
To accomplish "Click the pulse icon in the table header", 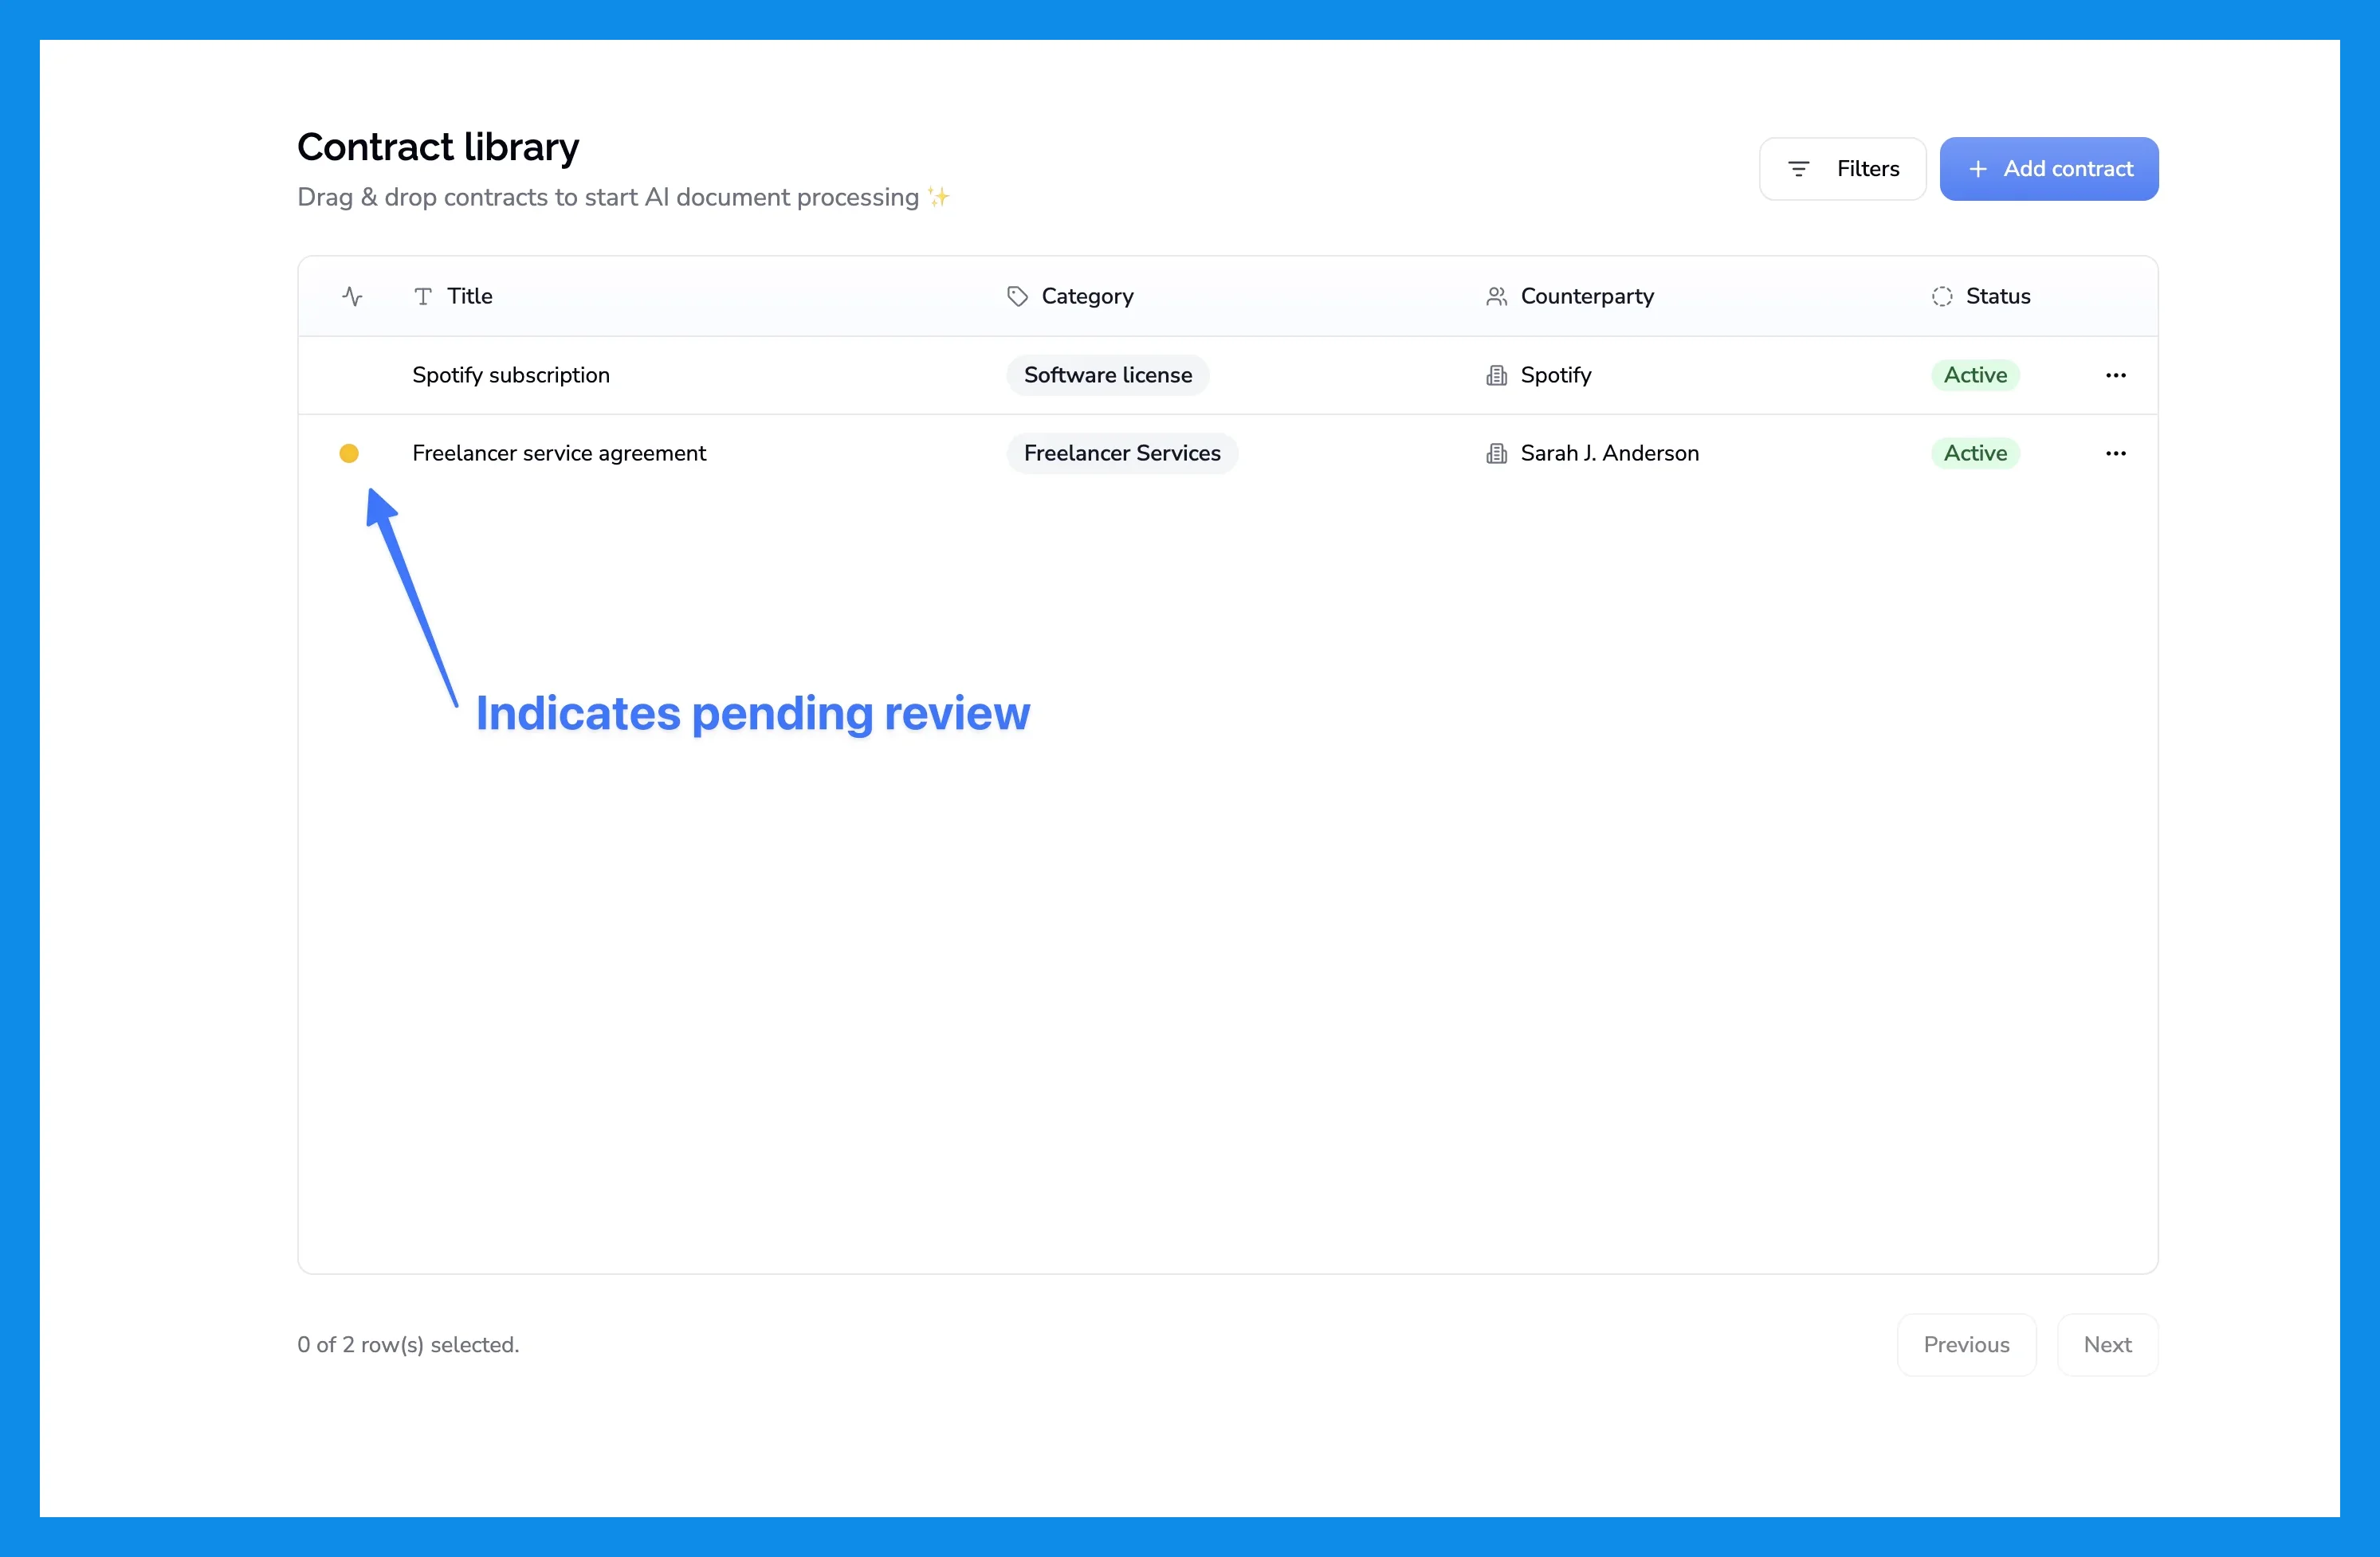I will [x=352, y=296].
